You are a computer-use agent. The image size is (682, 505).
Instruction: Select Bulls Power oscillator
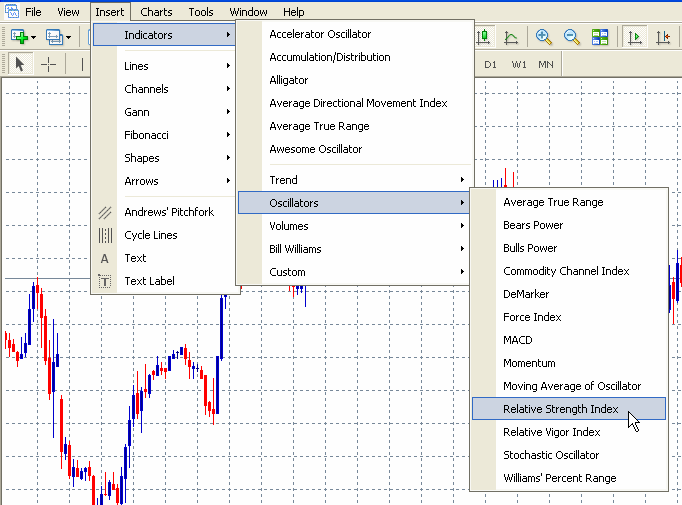pyautogui.click(x=569, y=248)
